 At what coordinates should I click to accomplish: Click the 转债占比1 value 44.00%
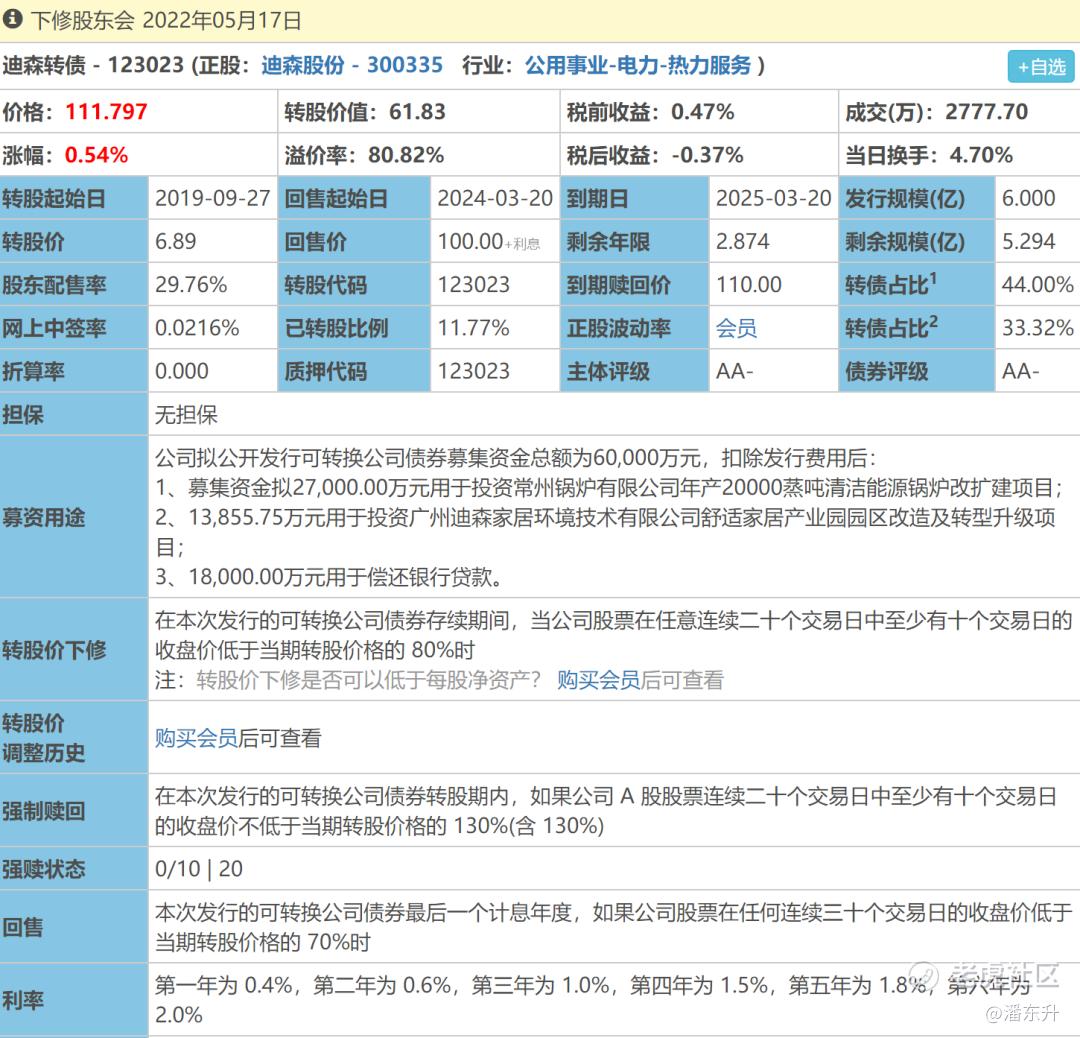[x=1037, y=284]
